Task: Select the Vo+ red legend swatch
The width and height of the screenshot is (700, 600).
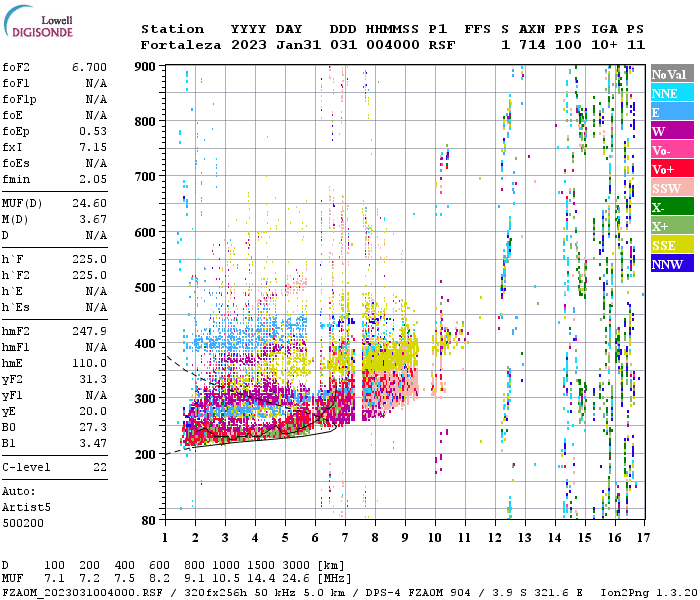Action: point(672,169)
